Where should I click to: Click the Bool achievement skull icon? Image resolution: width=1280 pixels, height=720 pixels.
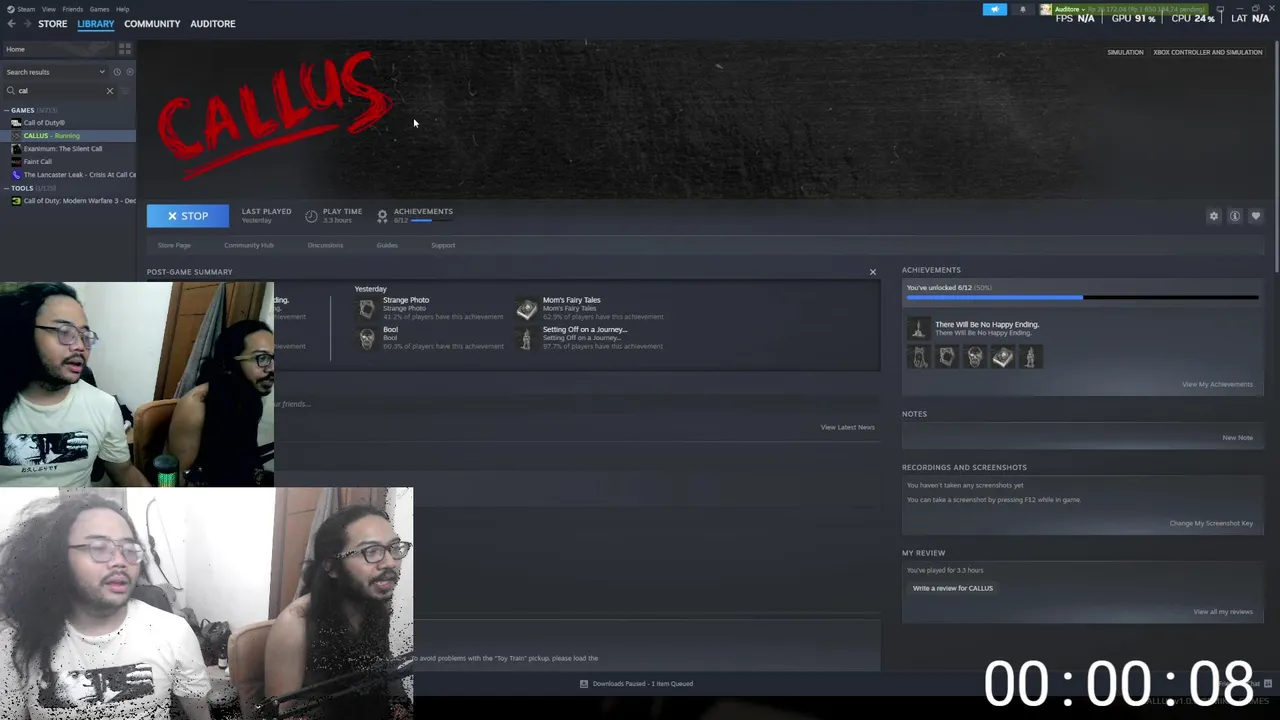click(x=367, y=339)
